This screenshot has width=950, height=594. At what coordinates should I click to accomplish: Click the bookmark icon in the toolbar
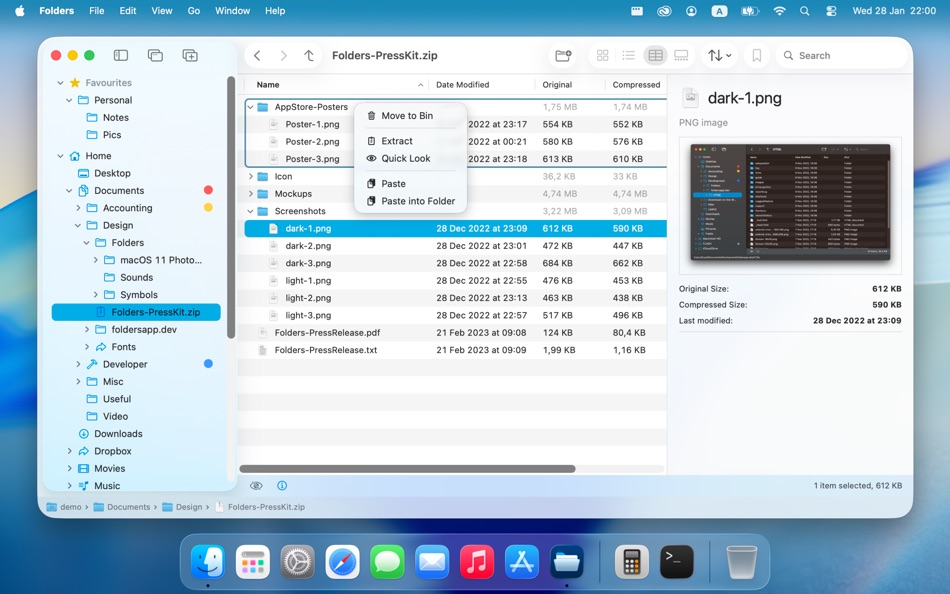click(x=757, y=55)
